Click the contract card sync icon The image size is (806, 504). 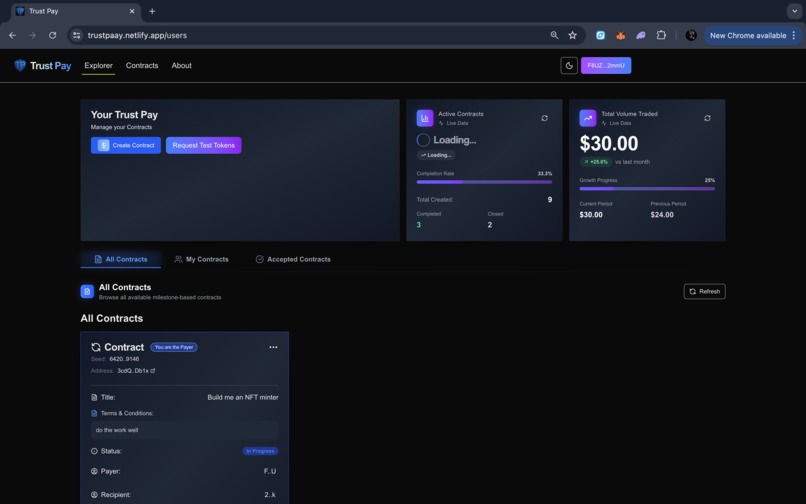click(x=96, y=347)
